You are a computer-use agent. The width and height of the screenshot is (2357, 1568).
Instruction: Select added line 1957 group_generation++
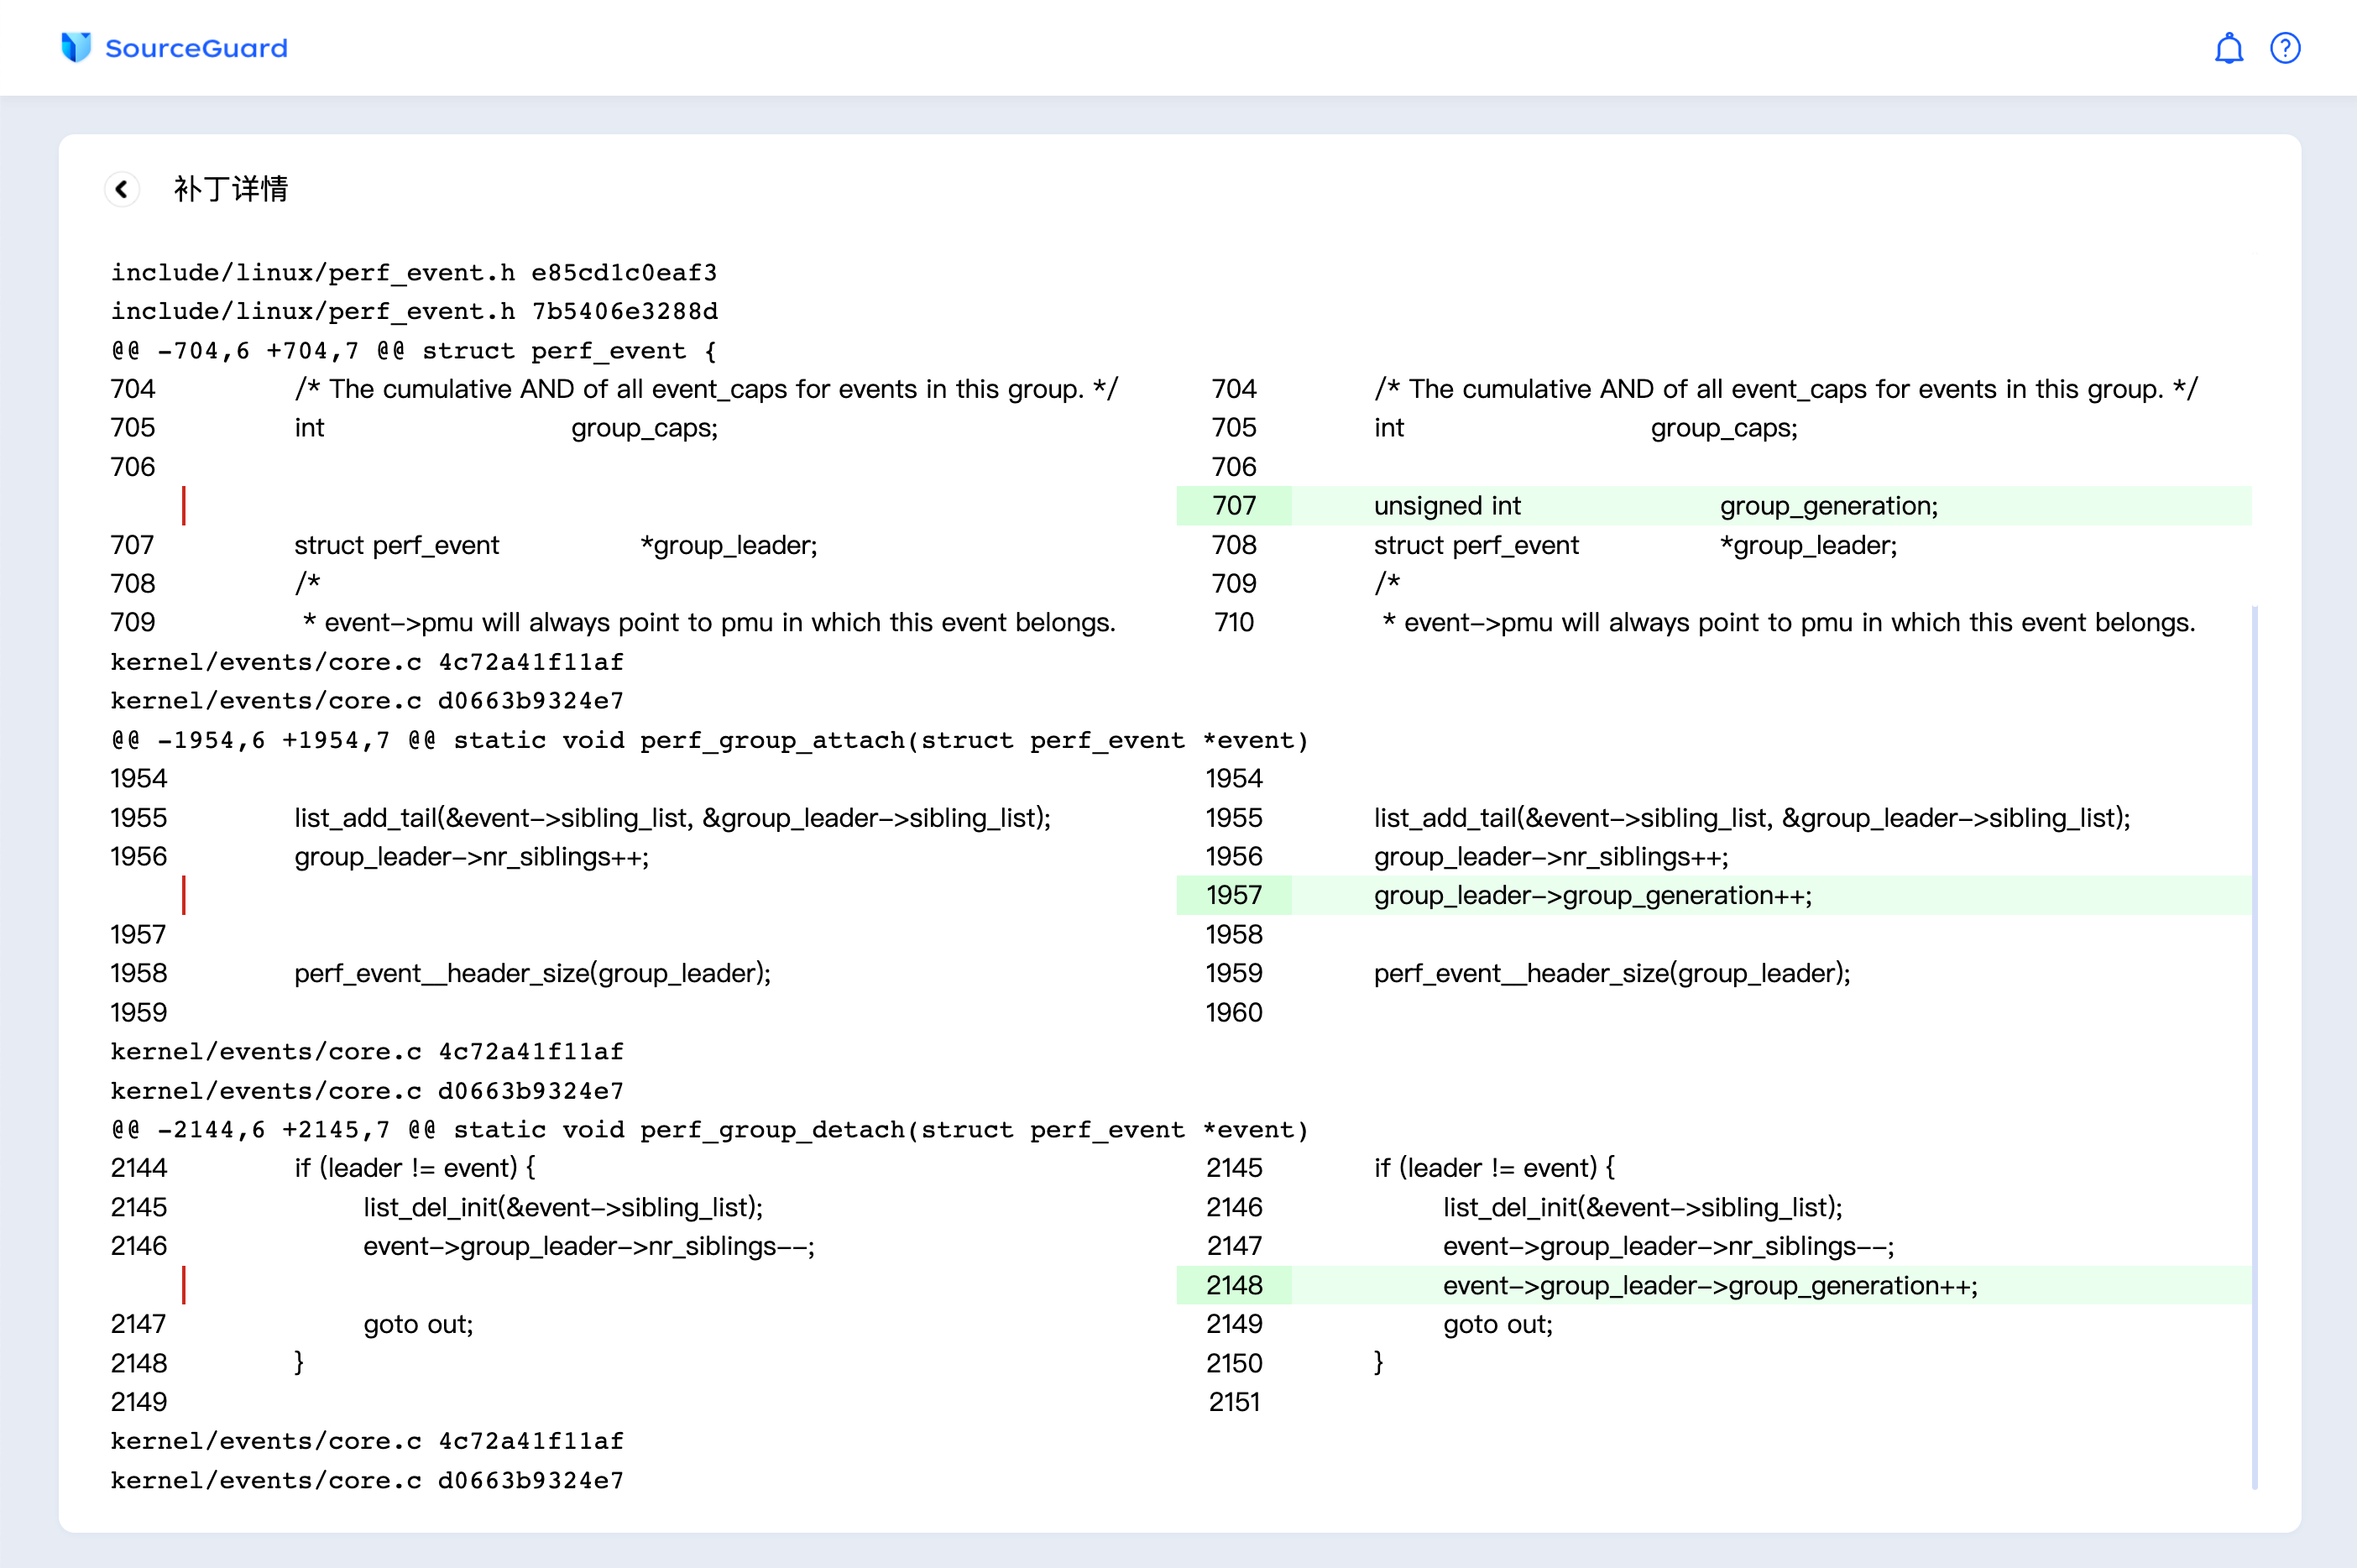tap(1592, 895)
